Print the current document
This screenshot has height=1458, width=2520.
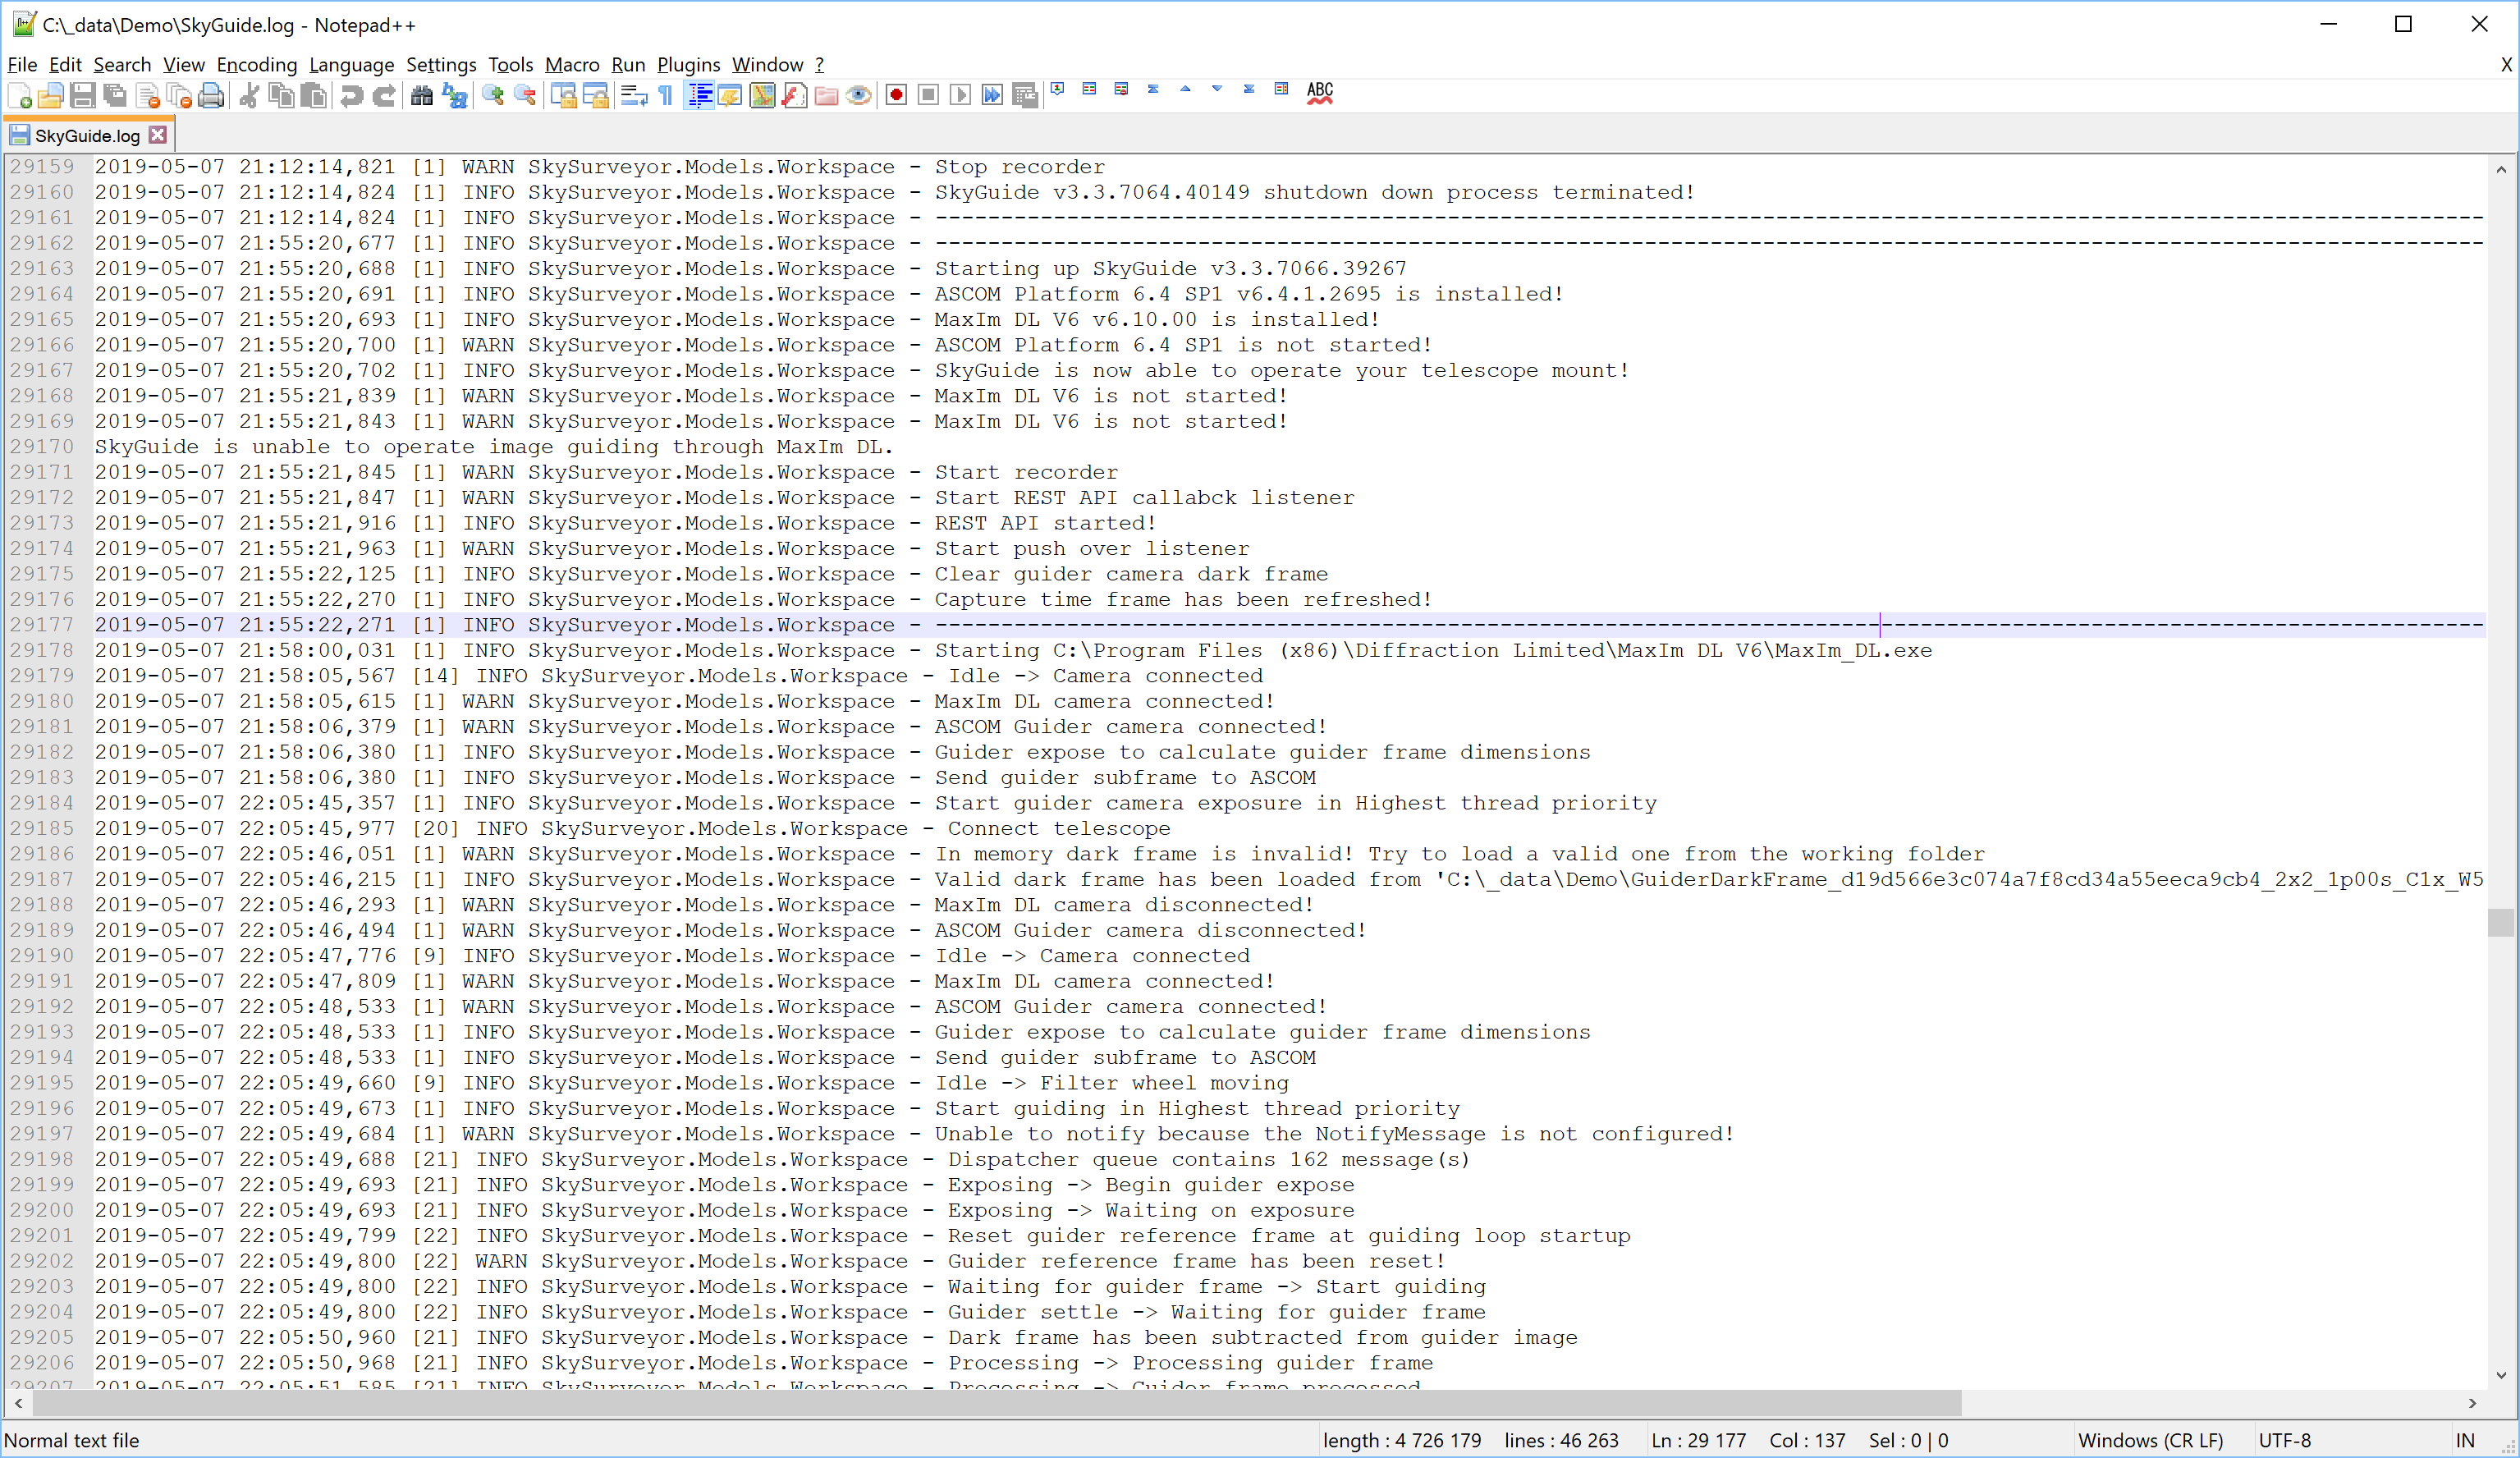[211, 96]
